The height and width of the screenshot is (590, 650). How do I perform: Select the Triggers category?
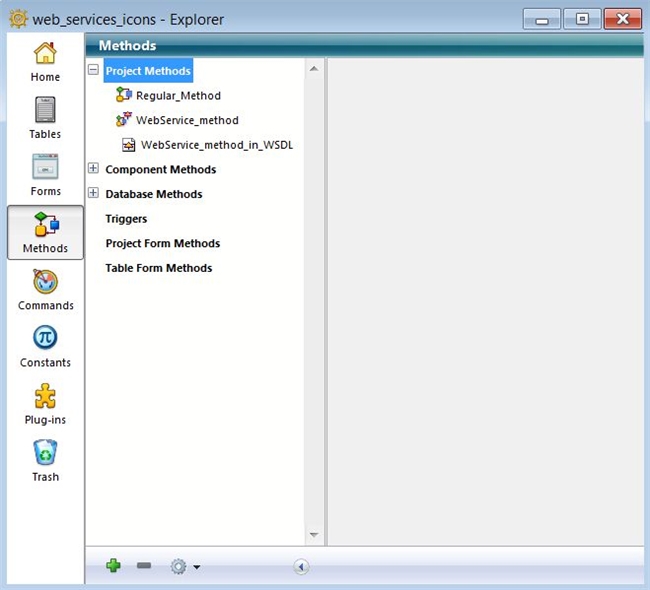(126, 218)
